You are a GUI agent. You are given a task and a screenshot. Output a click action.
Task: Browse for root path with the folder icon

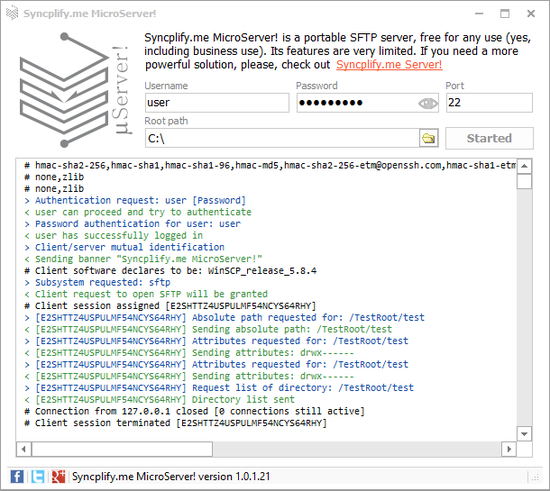pos(429,138)
